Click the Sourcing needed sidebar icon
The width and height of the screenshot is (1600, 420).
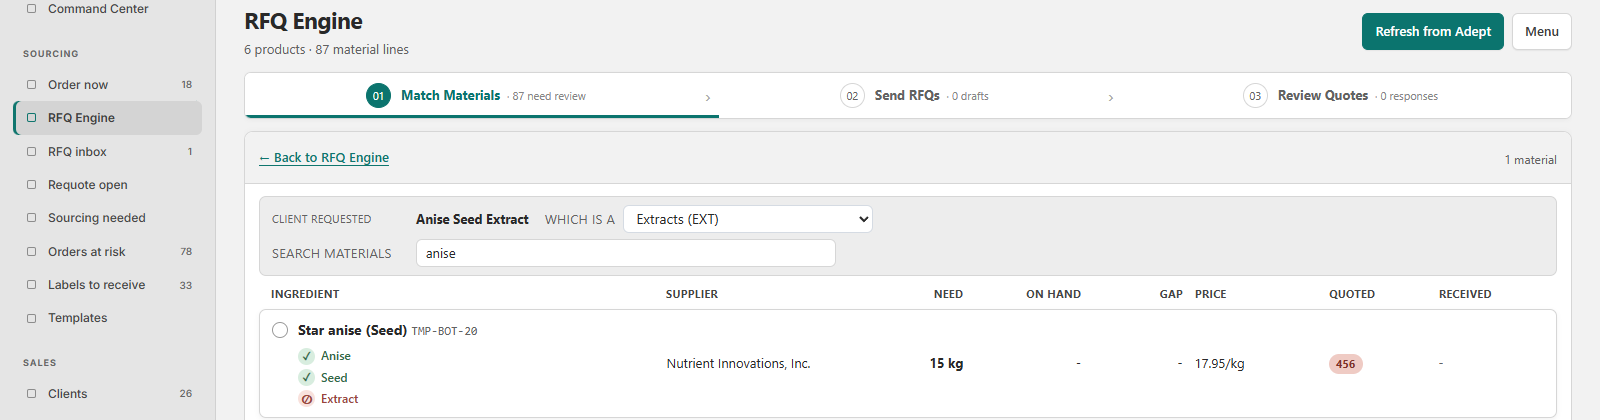31,218
